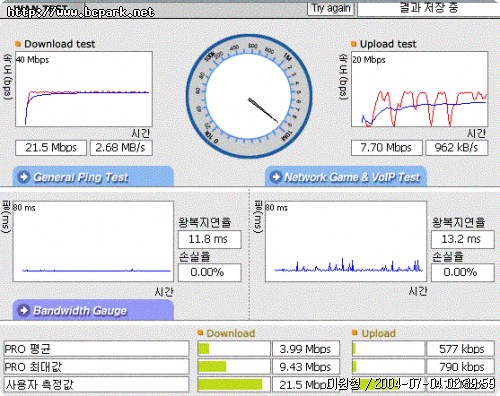
Task: Click the 790 kbps upload value
Action: (461, 367)
